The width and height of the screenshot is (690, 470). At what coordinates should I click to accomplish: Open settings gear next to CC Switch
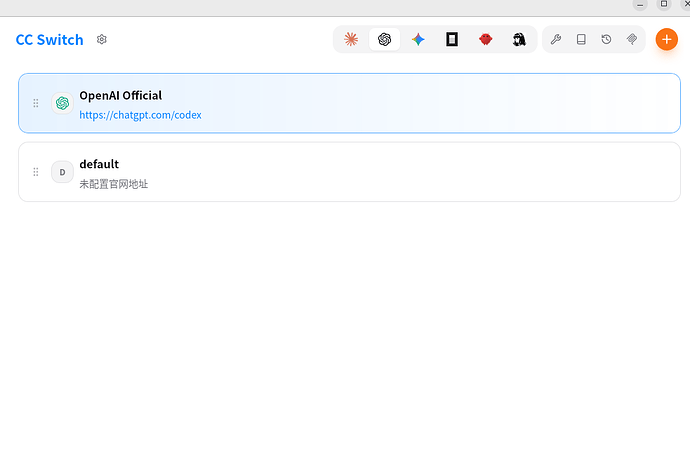(102, 40)
